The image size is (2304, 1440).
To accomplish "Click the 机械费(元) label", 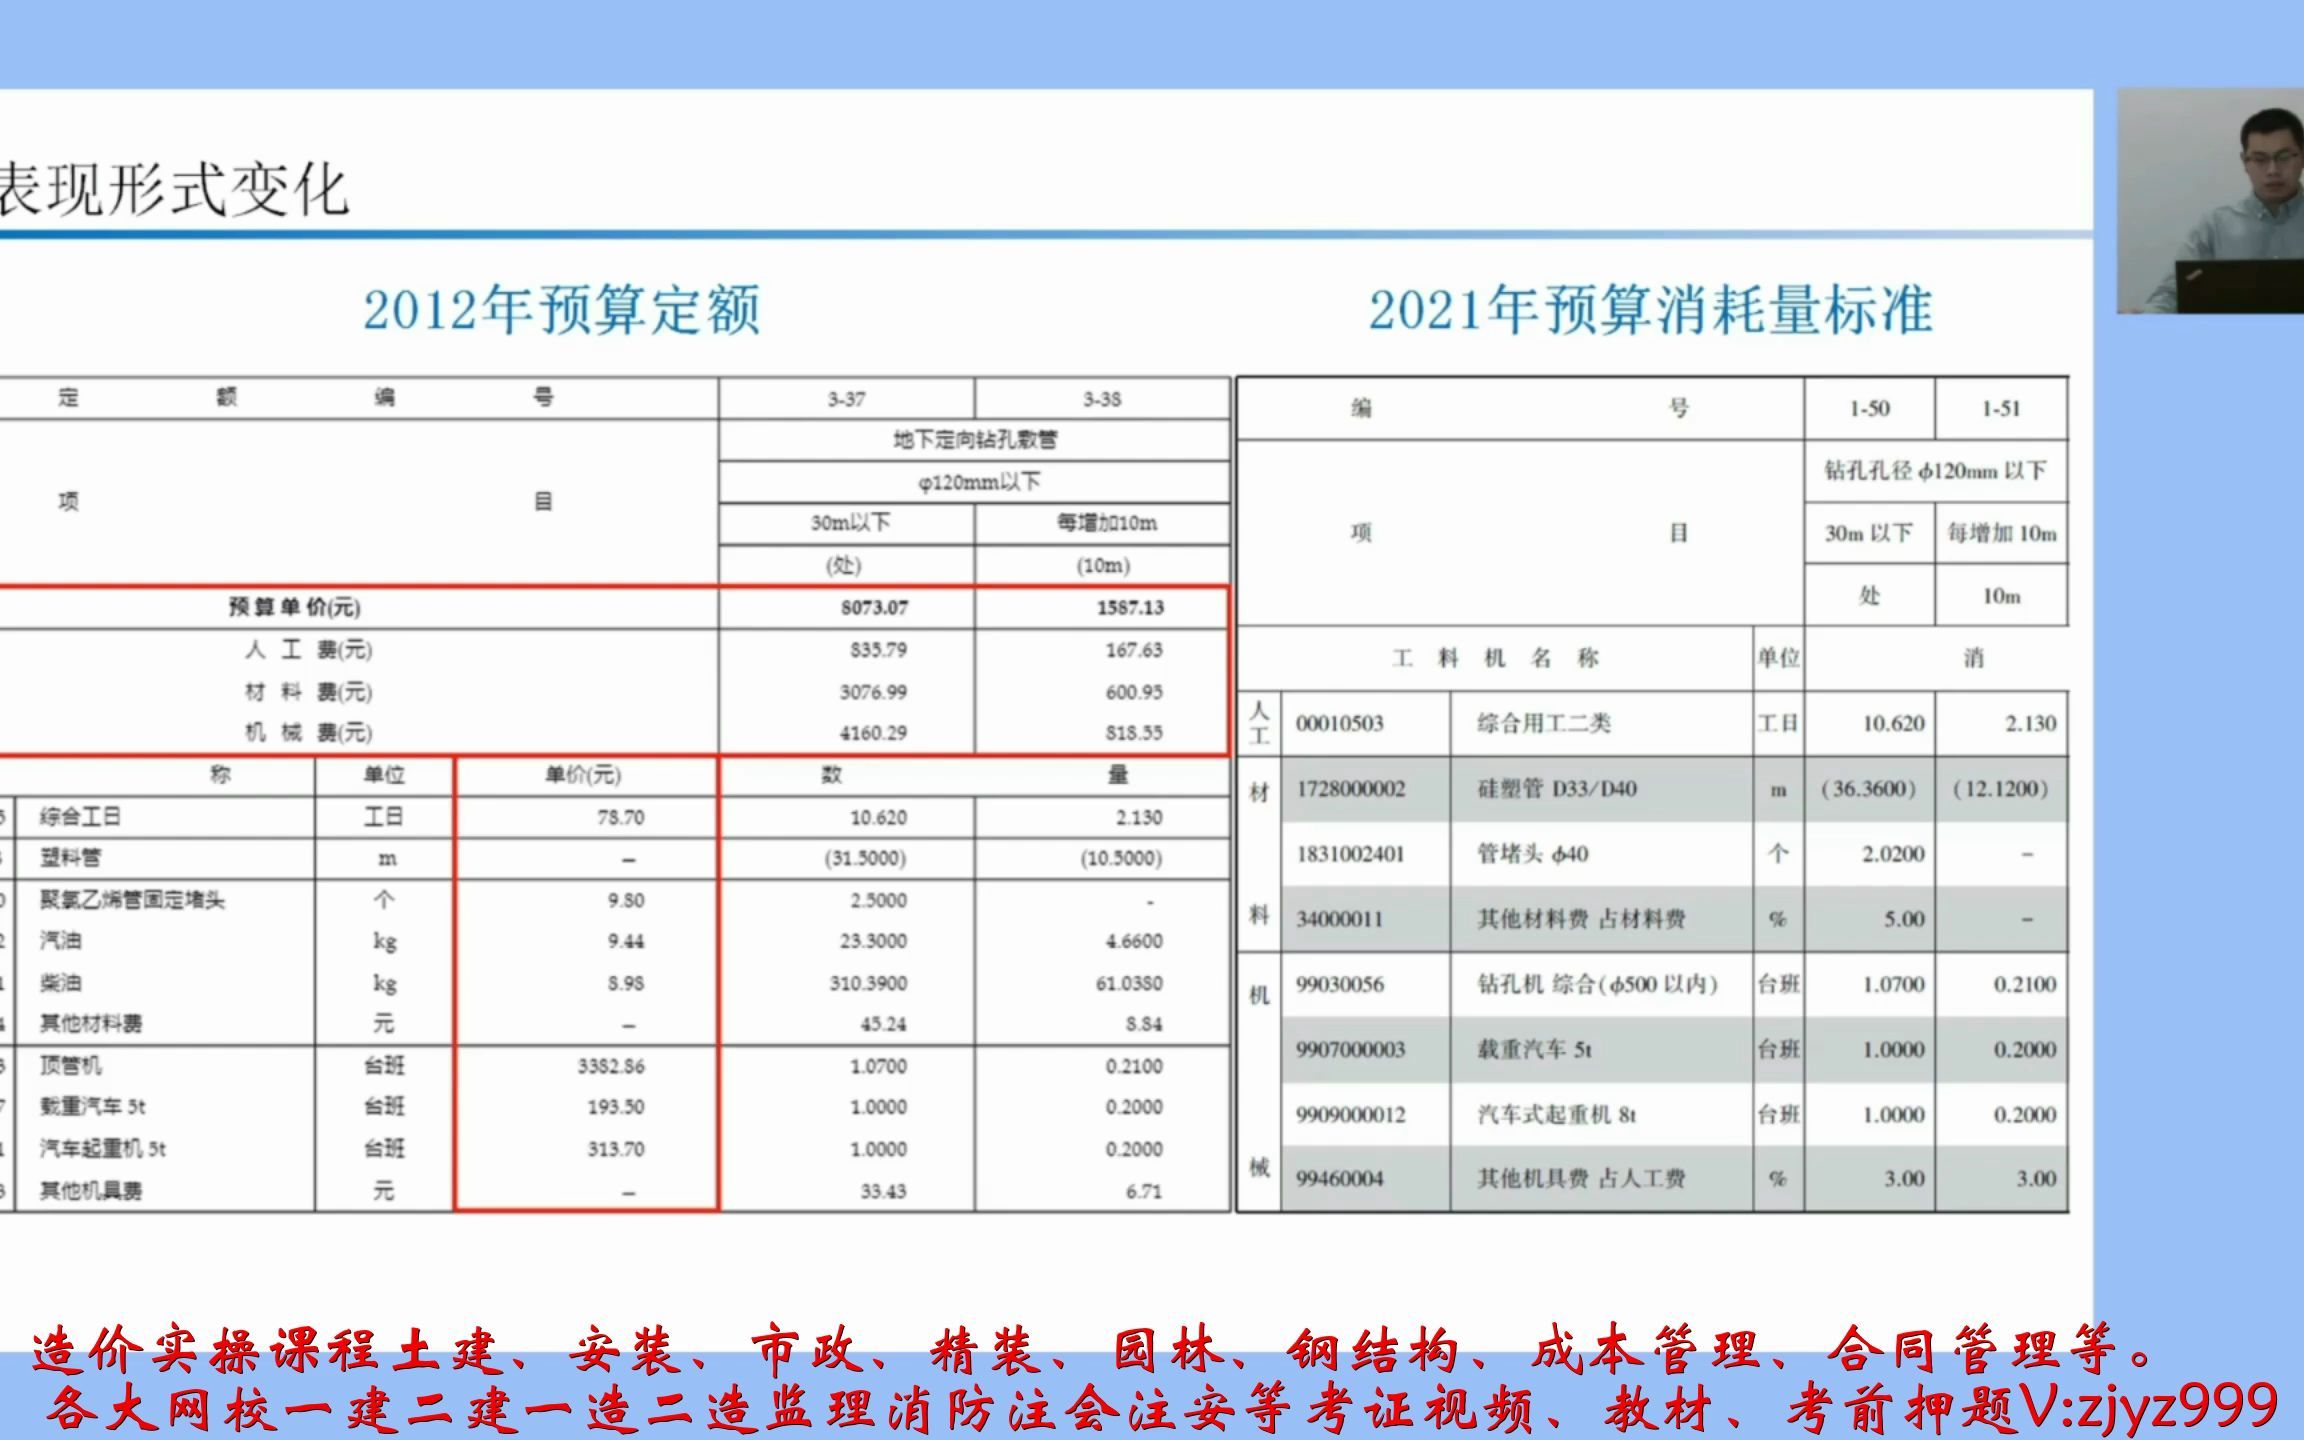I will click(x=308, y=733).
